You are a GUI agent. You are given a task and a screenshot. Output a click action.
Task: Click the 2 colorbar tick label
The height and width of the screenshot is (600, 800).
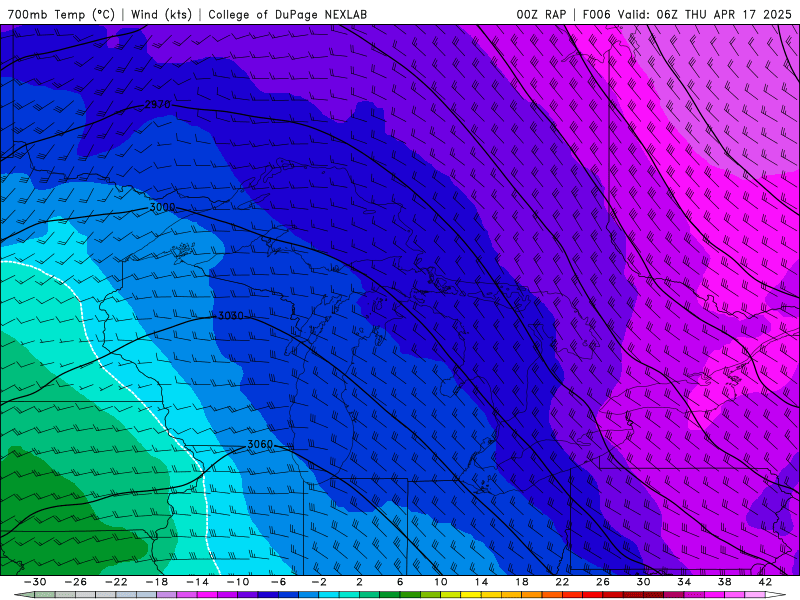click(359, 582)
